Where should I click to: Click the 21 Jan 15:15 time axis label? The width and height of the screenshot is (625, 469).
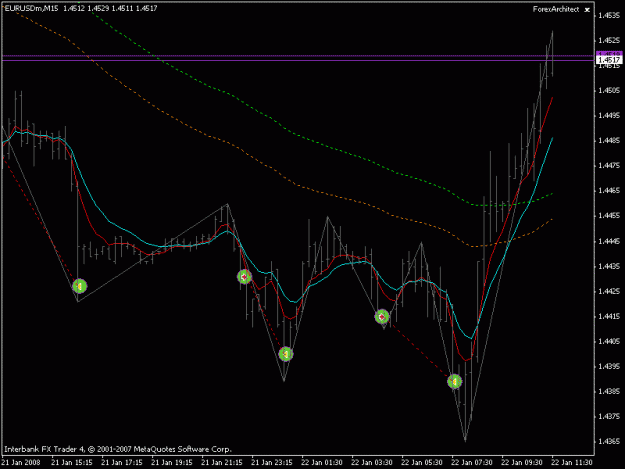pos(72,463)
